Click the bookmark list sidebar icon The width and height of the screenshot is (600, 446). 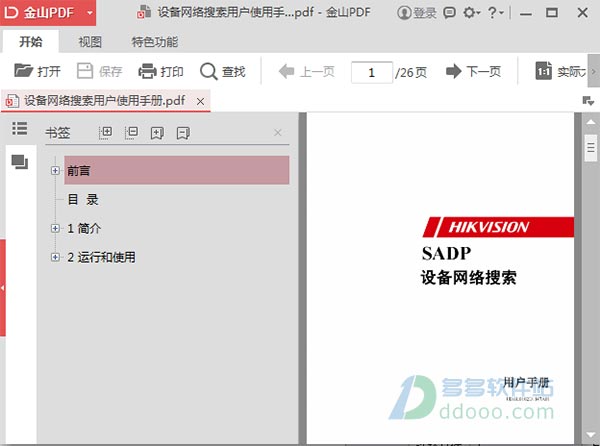(20, 129)
